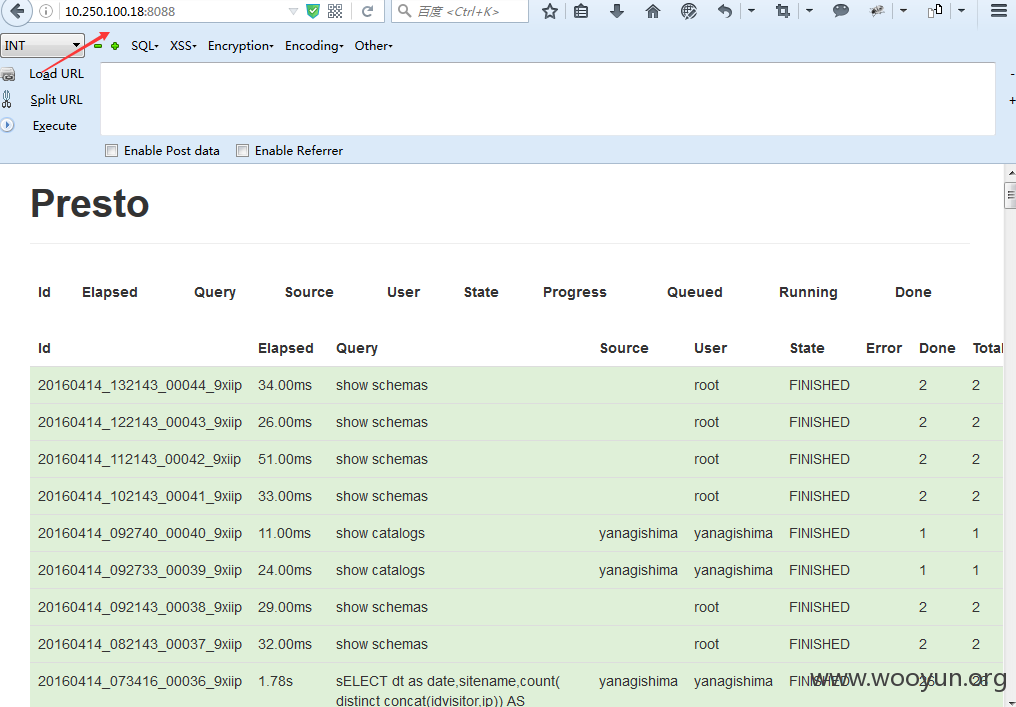Expand the address bar history dropdown arrow
Viewport: 1016px width, 707px height.
click(x=293, y=11)
